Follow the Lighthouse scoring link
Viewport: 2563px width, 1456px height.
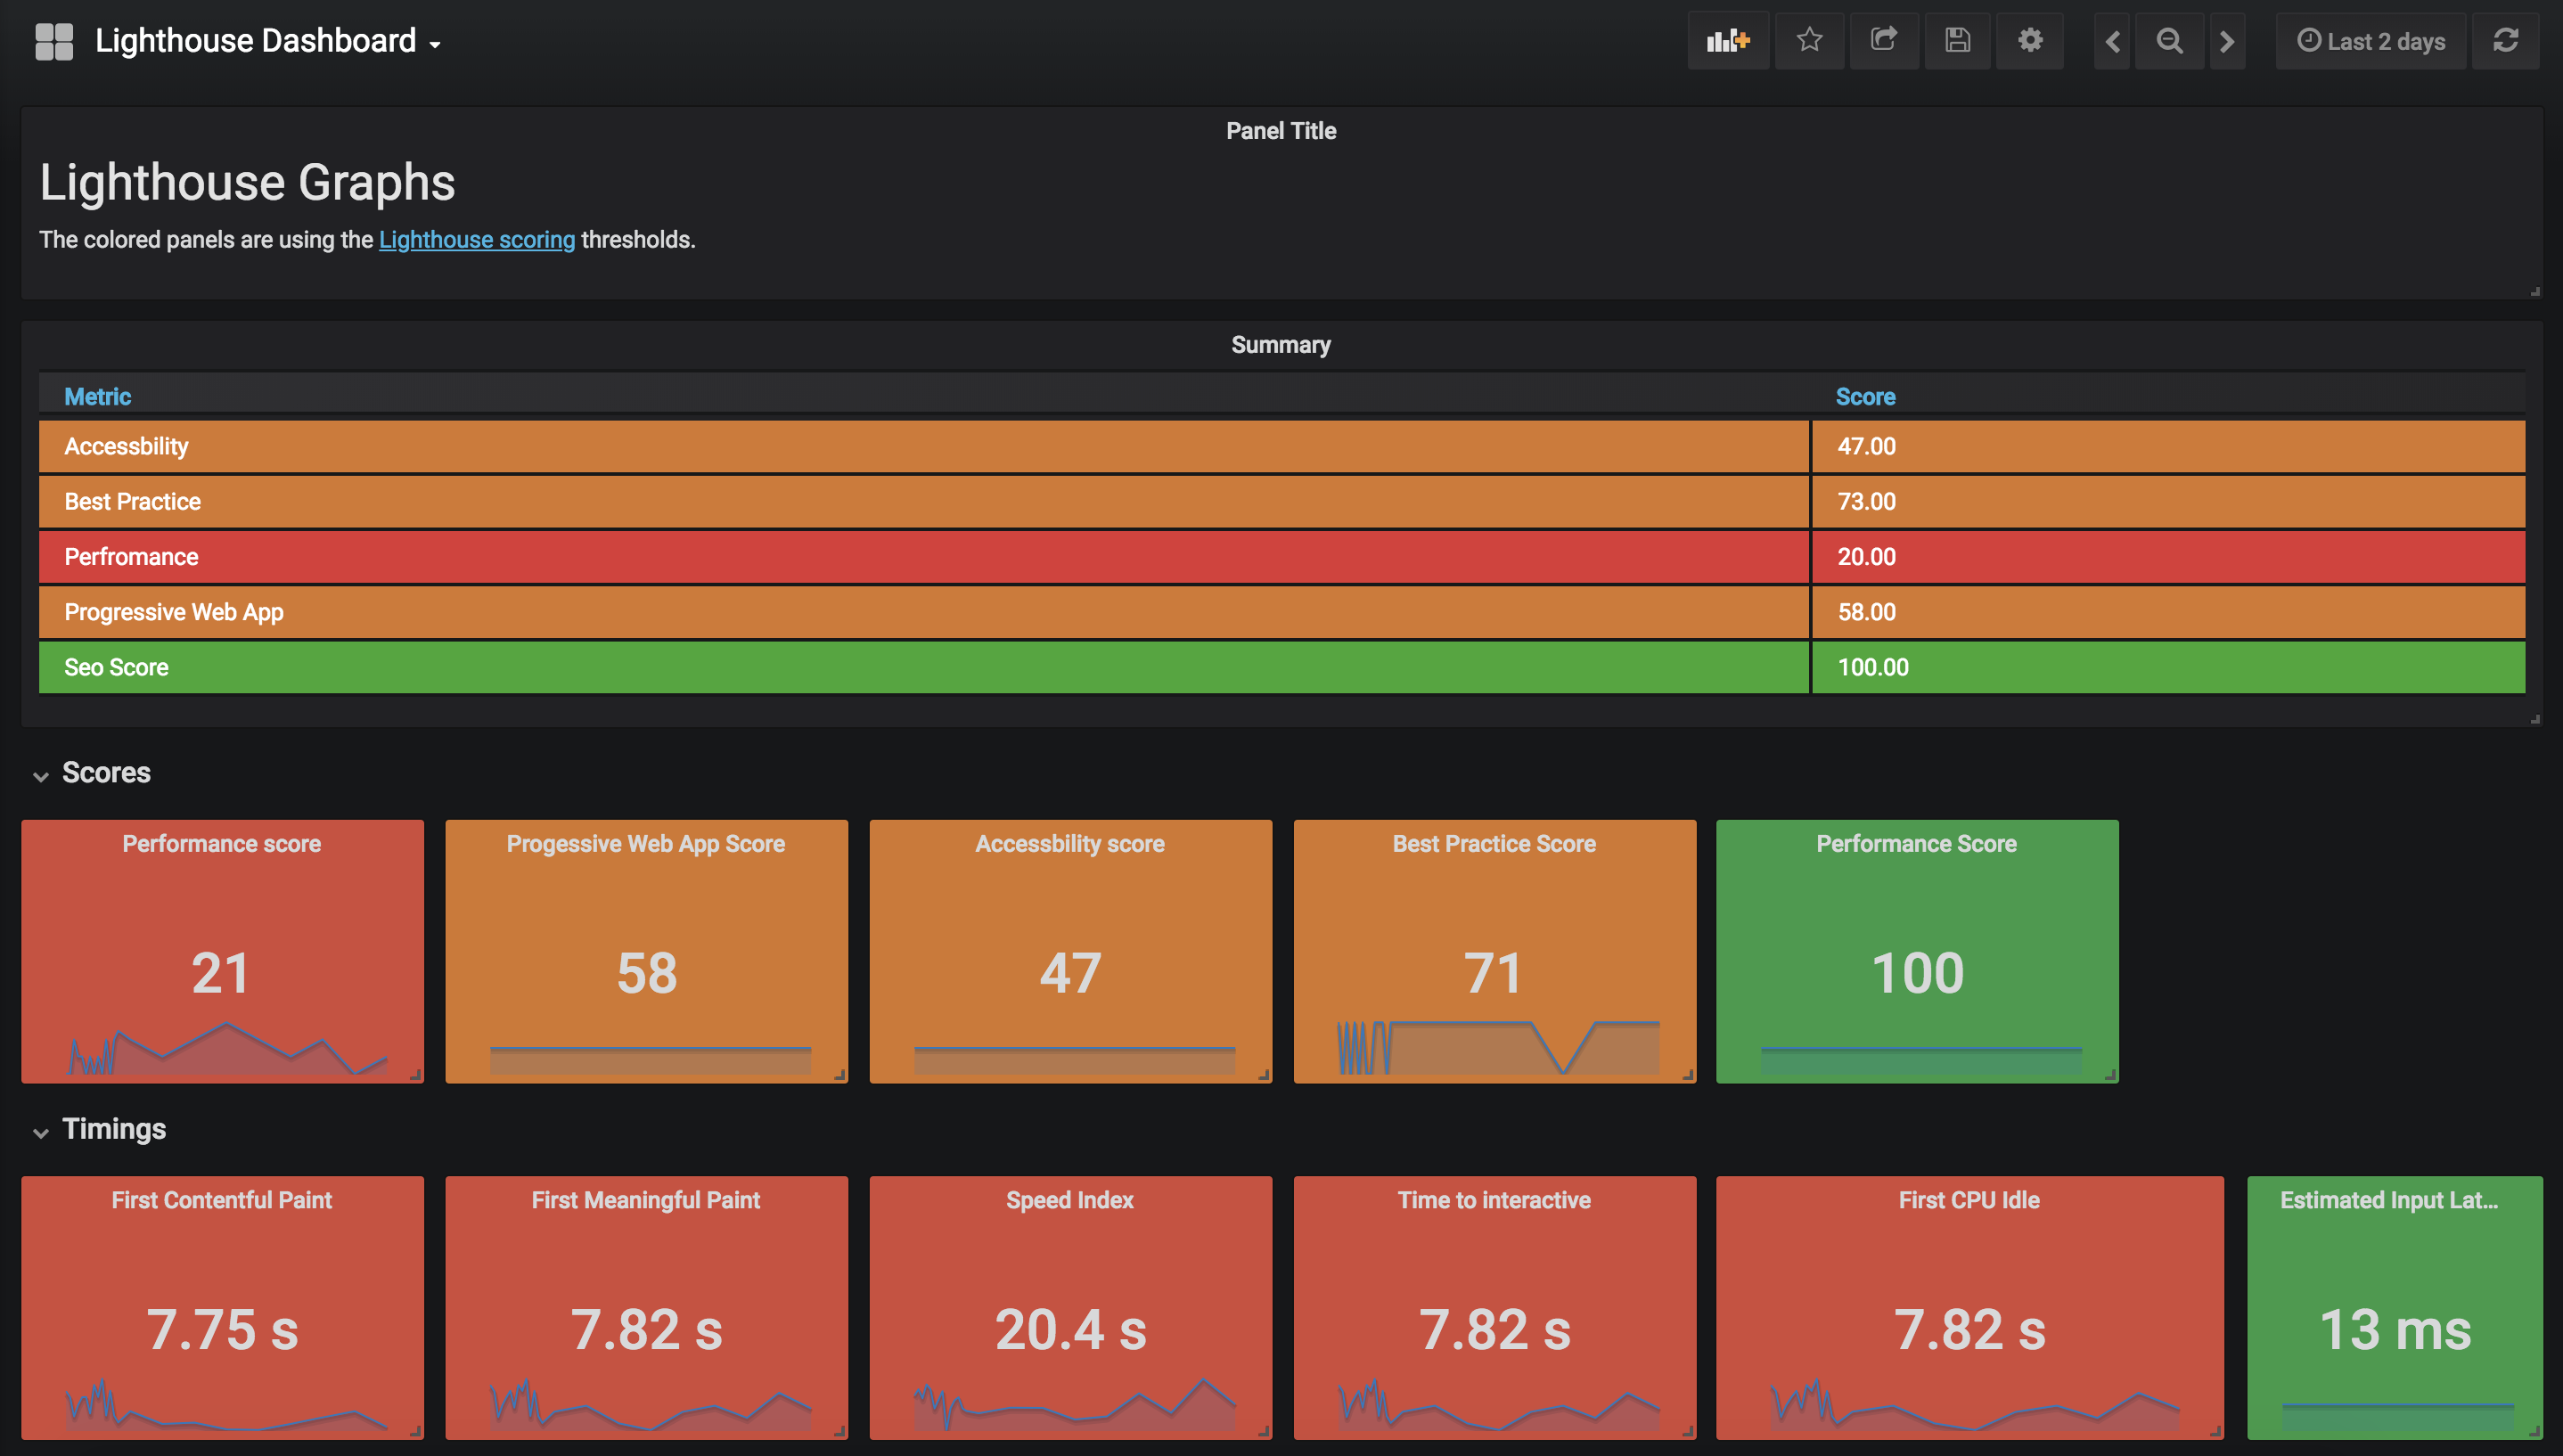(476, 240)
